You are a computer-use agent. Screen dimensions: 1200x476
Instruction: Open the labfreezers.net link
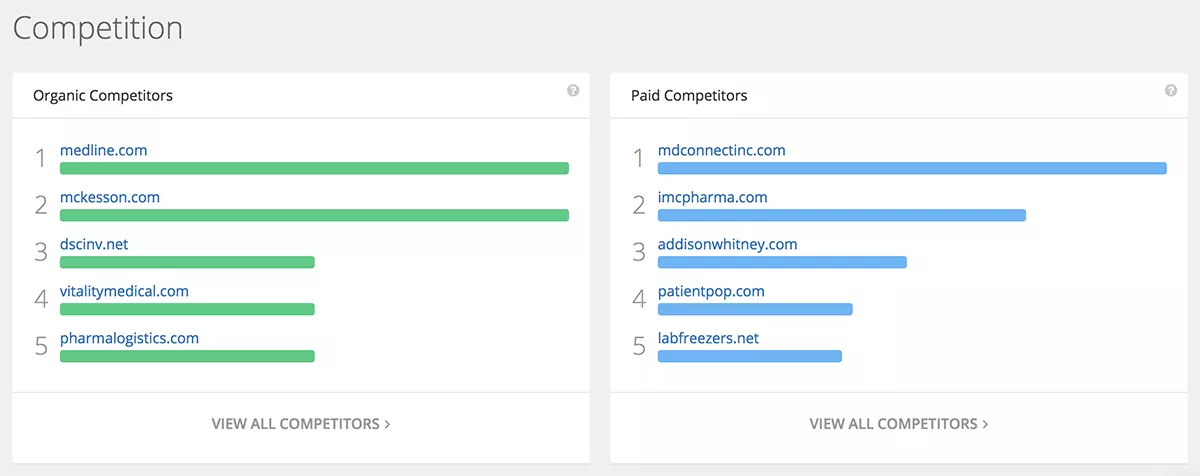[x=708, y=338]
